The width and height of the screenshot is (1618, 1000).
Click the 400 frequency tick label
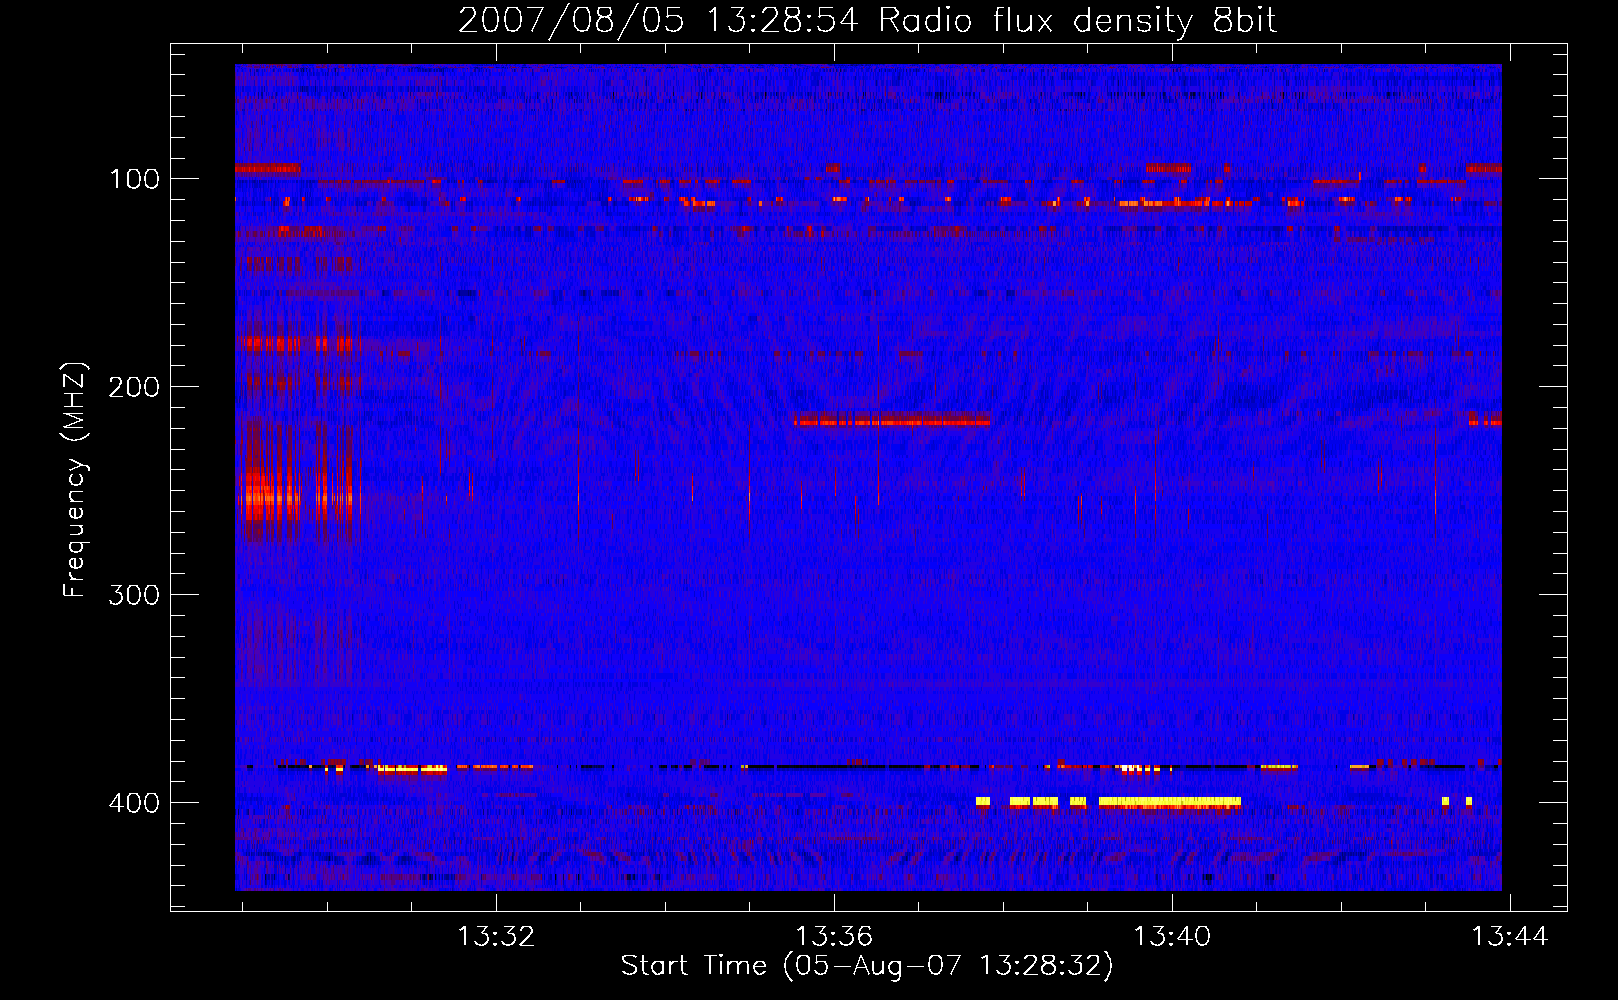[x=134, y=803]
